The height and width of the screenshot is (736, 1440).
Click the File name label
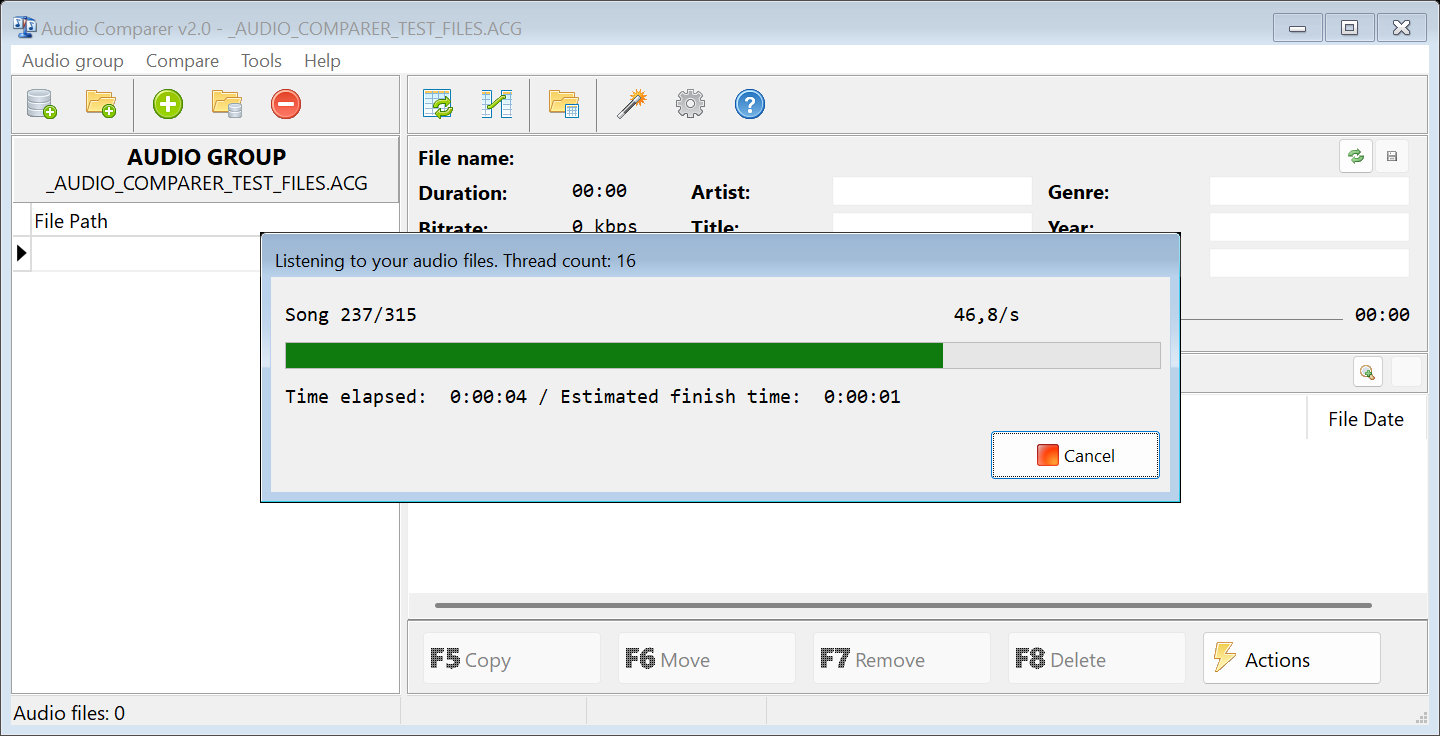click(466, 158)
